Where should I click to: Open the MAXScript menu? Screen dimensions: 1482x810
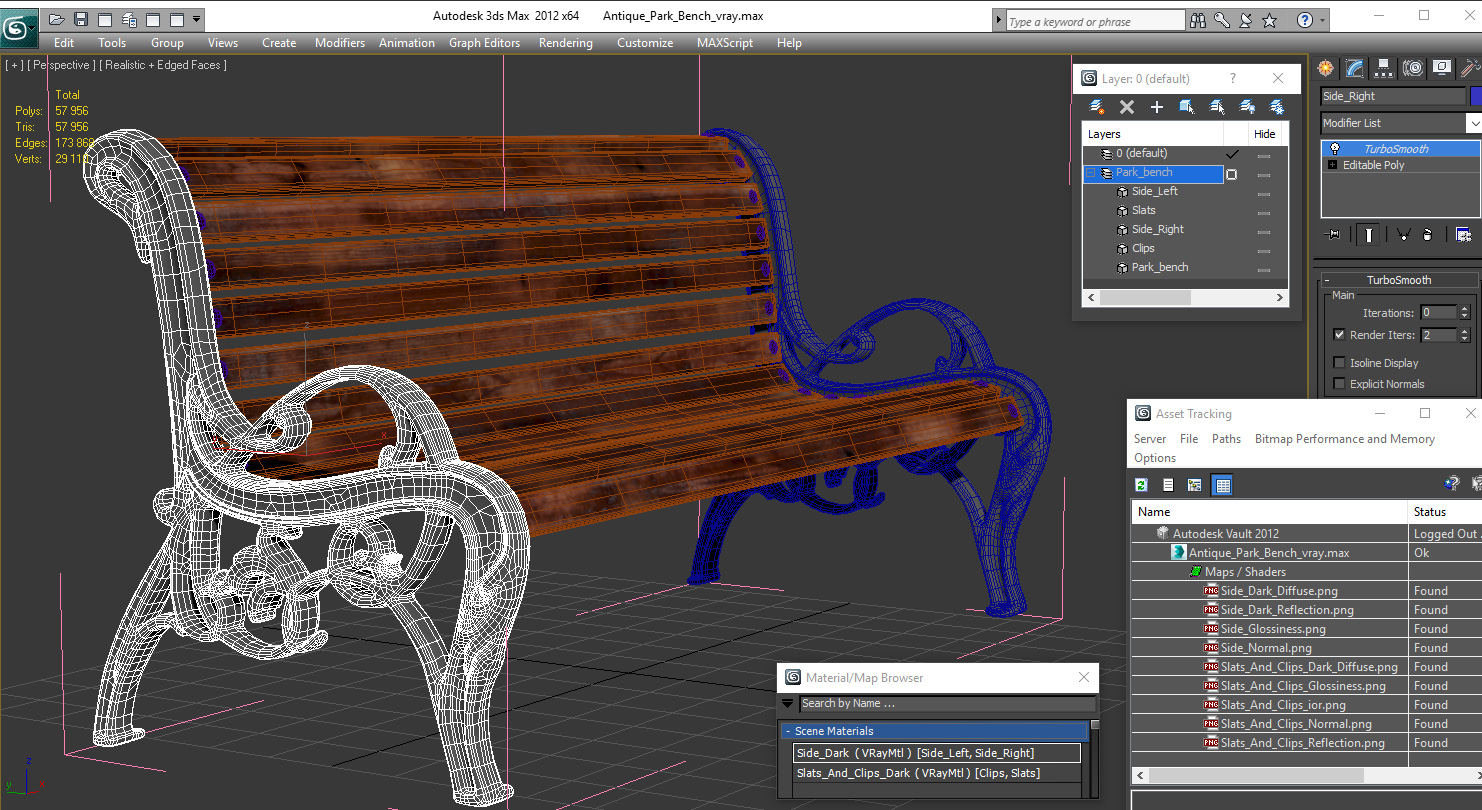tap(725, 43)
